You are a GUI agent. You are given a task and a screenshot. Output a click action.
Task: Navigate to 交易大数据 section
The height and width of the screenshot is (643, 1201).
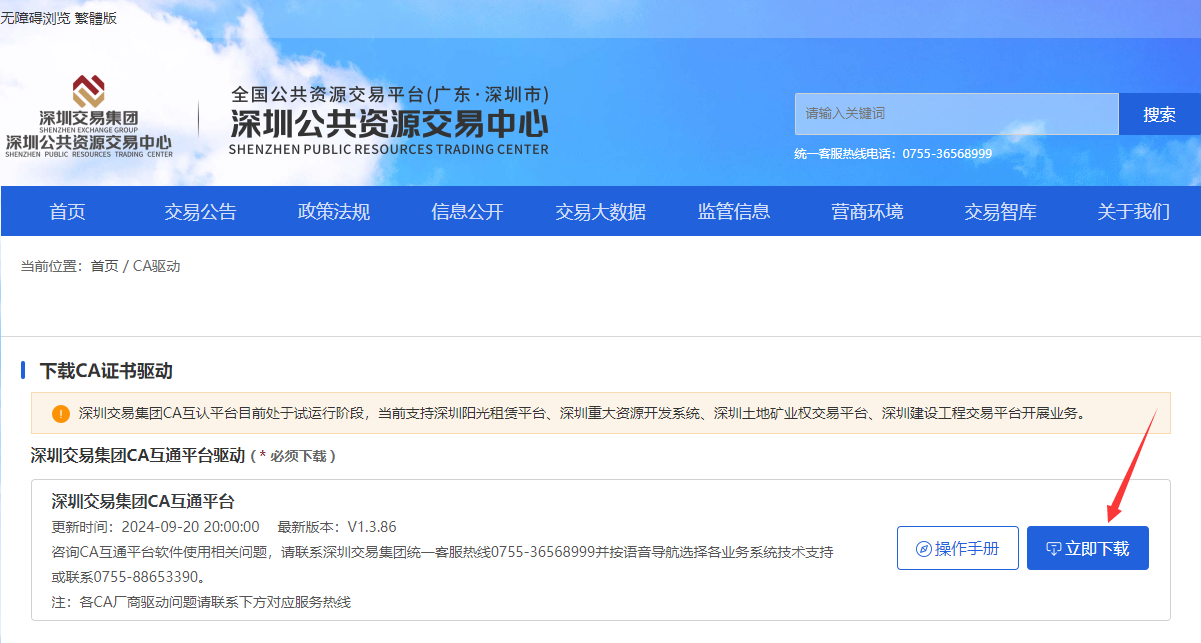(x=601, y=211)
